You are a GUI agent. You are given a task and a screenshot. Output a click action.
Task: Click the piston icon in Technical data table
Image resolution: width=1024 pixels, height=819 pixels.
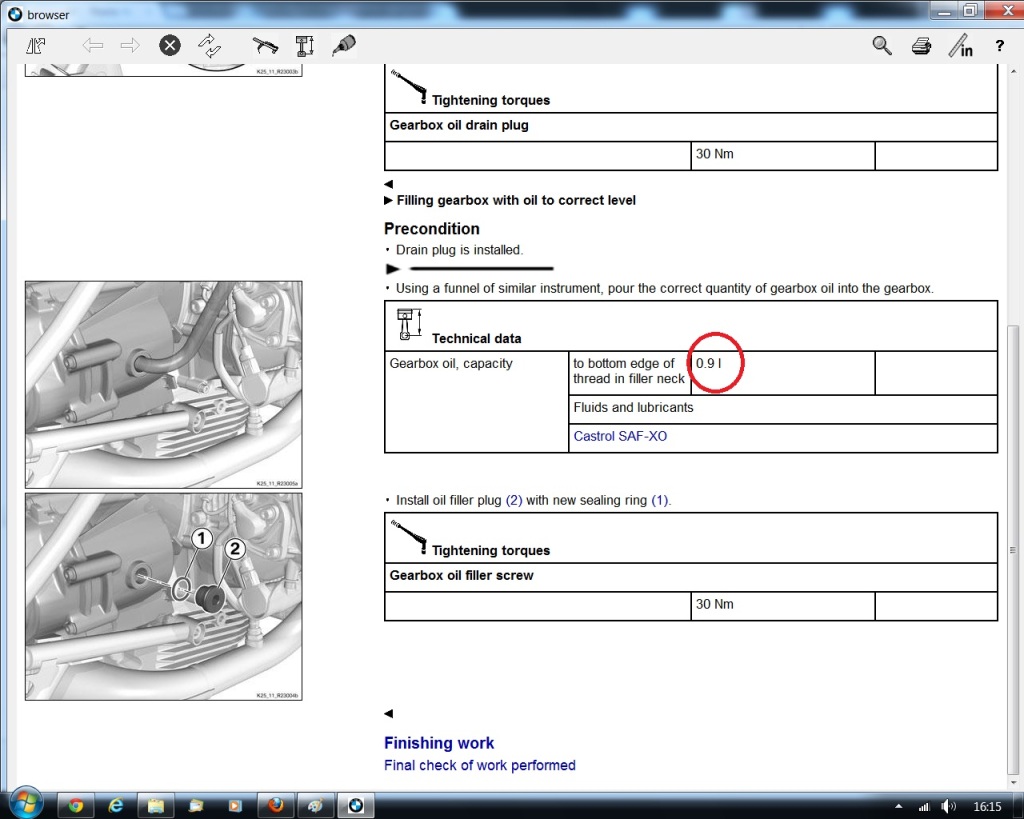409,325
